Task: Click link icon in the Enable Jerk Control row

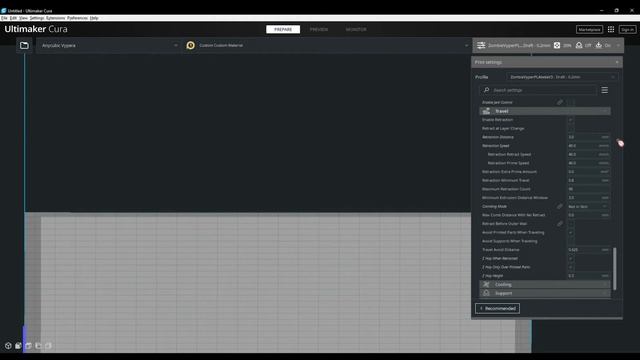Action: [560, 102]
